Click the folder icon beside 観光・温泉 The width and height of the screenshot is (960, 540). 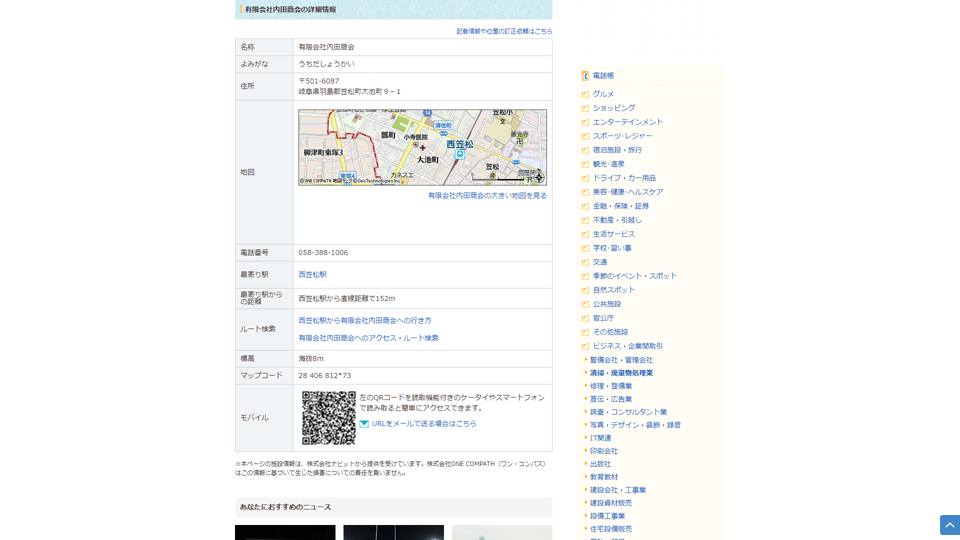tap(585, 164)
